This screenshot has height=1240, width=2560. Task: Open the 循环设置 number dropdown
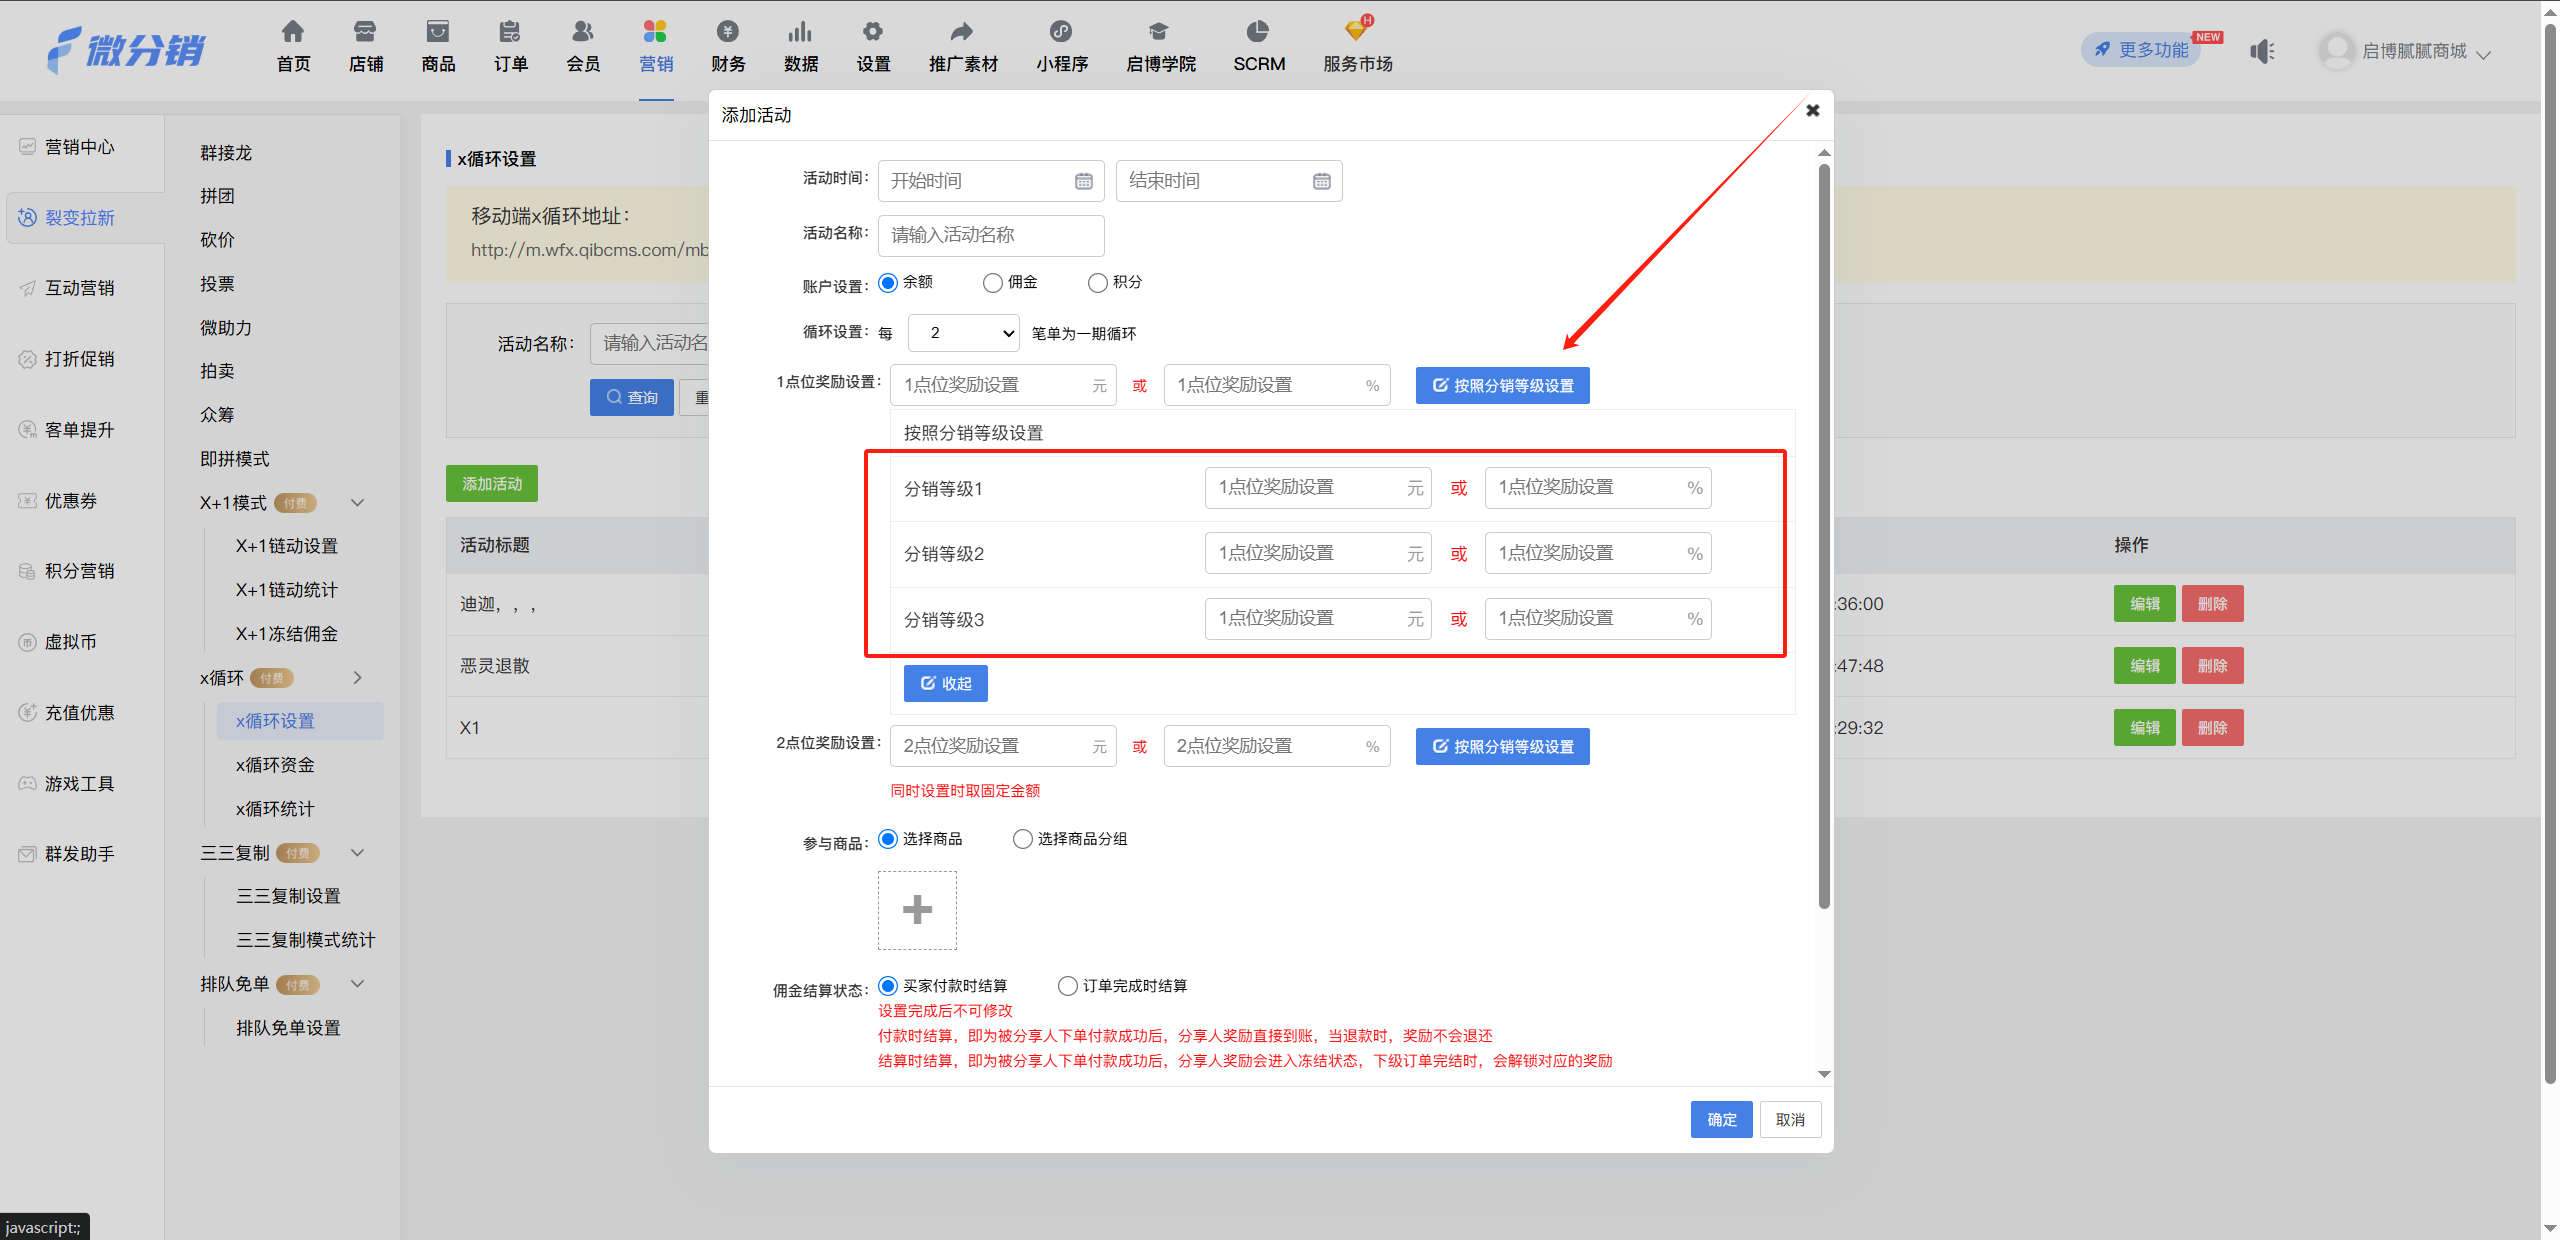(x=963, y=333)
